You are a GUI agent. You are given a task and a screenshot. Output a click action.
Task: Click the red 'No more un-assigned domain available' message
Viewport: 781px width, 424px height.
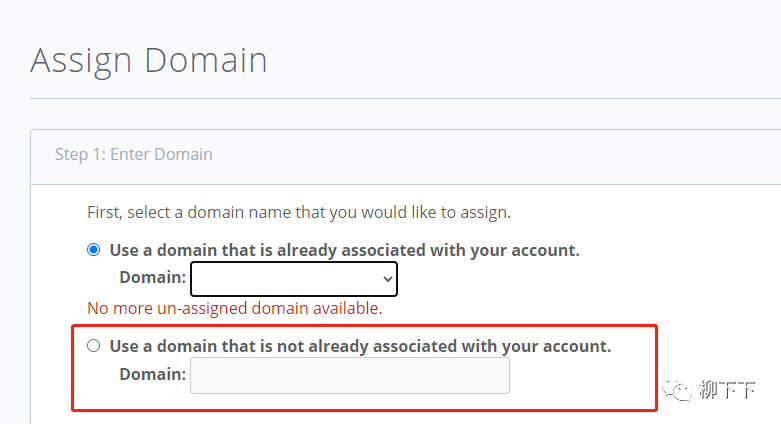(x=235, y=308)
